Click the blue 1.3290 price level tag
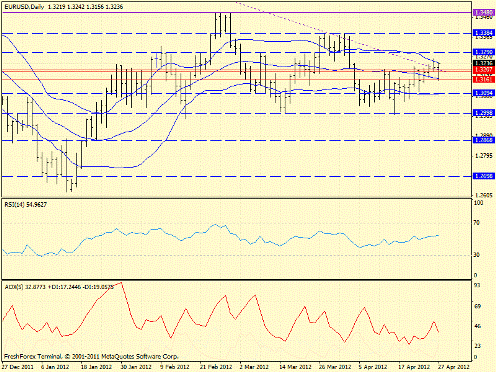 483,52
